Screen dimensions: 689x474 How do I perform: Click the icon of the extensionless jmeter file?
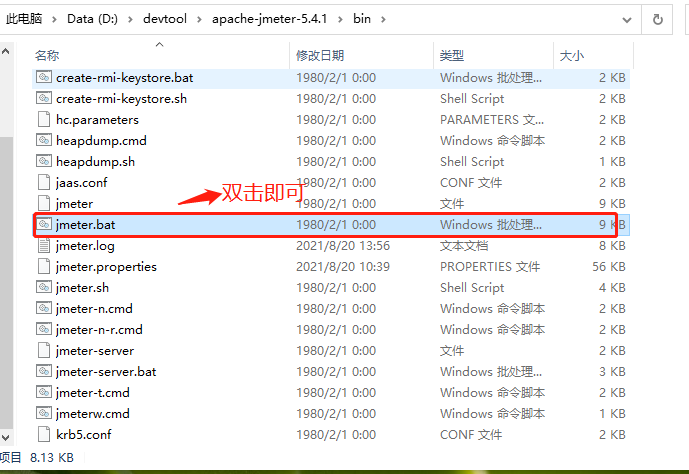tap(44, 203)
